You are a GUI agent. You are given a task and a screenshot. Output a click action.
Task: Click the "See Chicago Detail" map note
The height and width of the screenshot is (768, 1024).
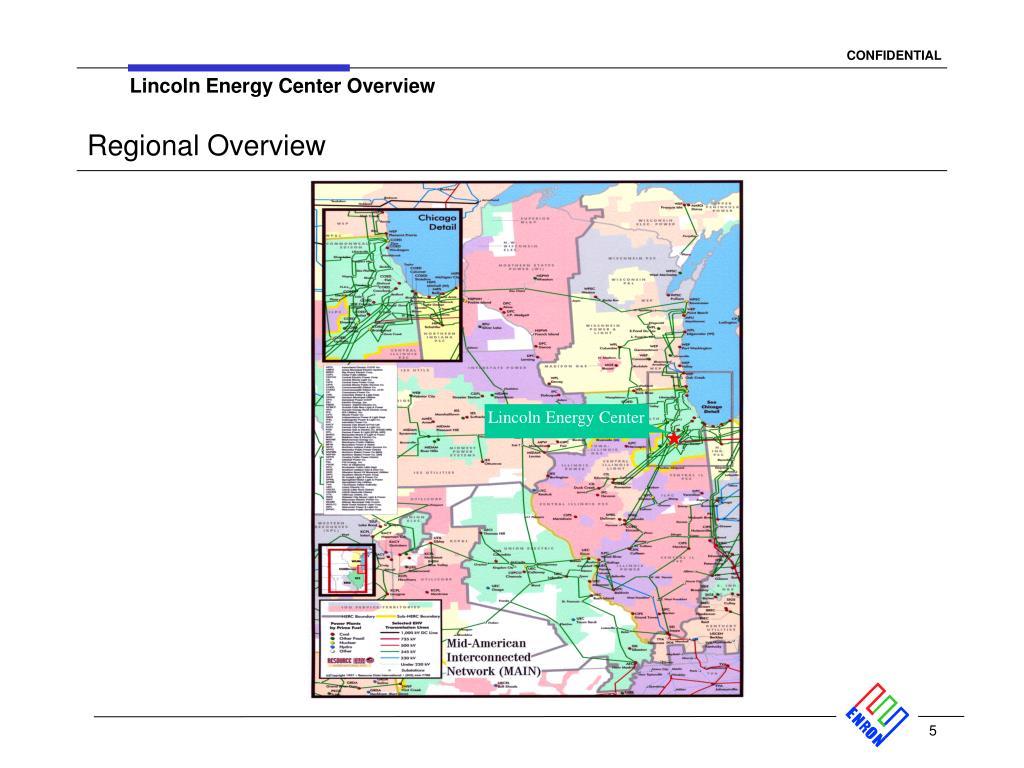coord(711,407)
